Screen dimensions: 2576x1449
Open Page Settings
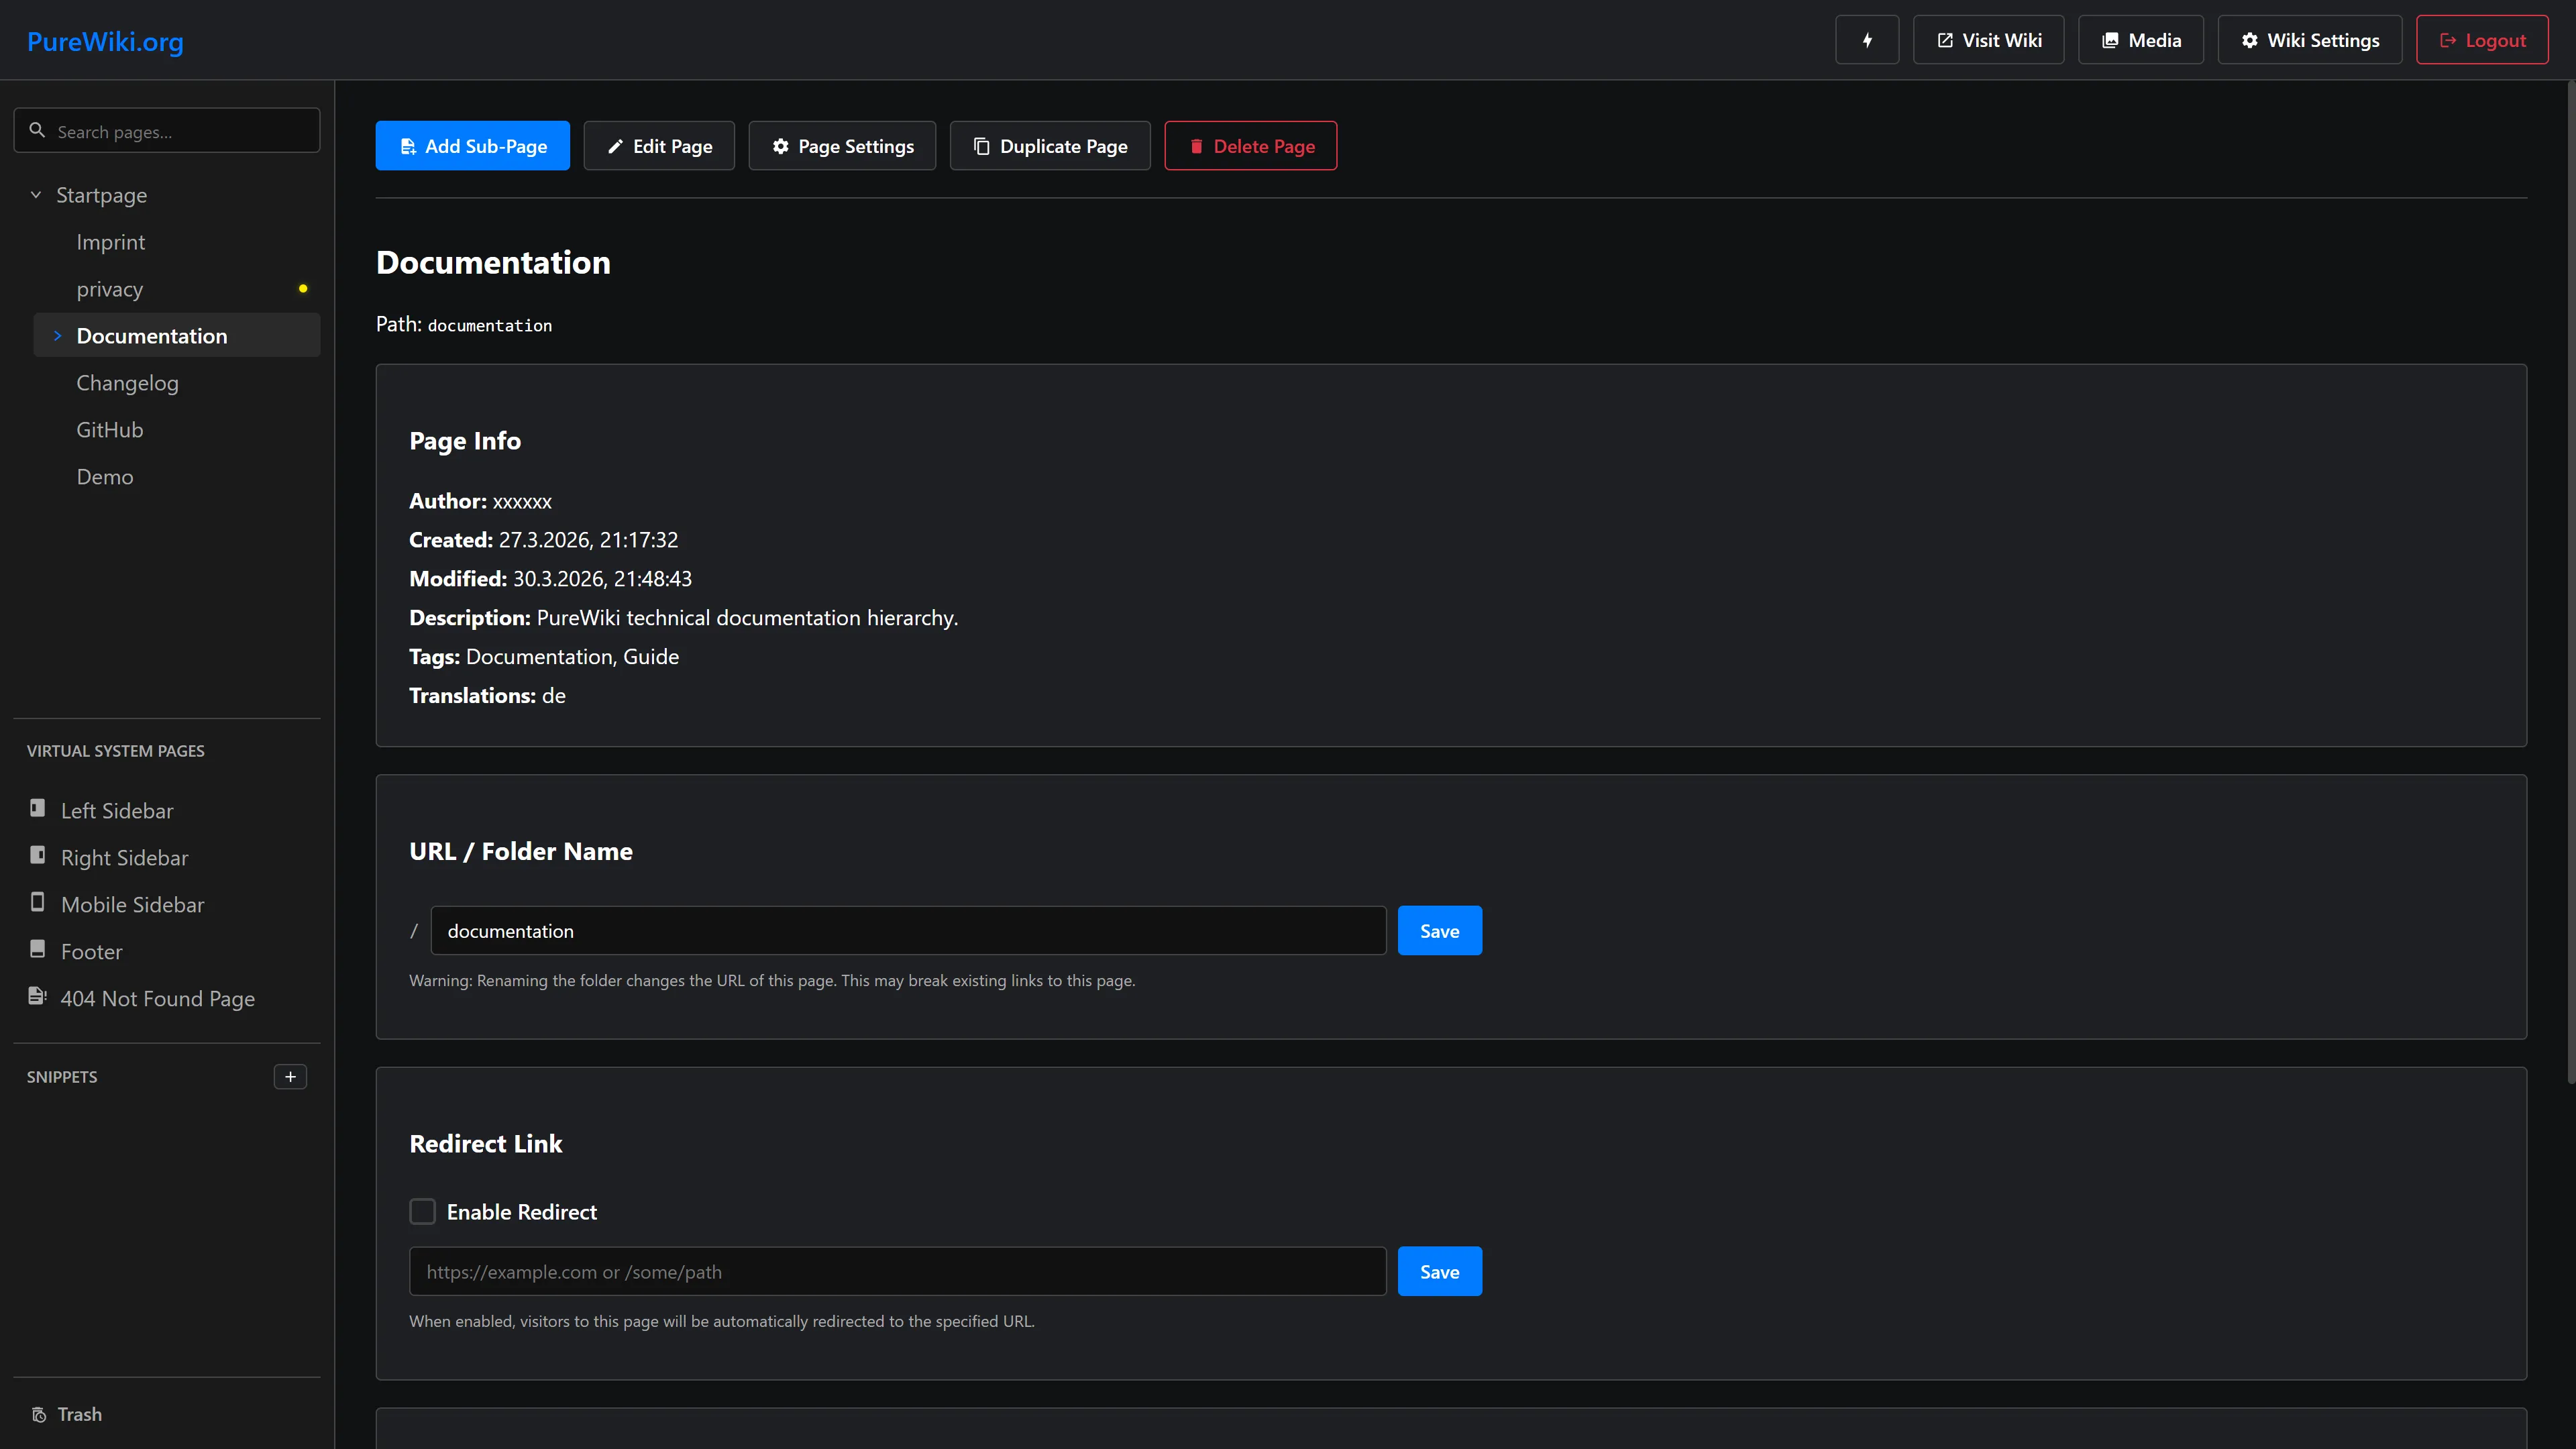(842, 146)
